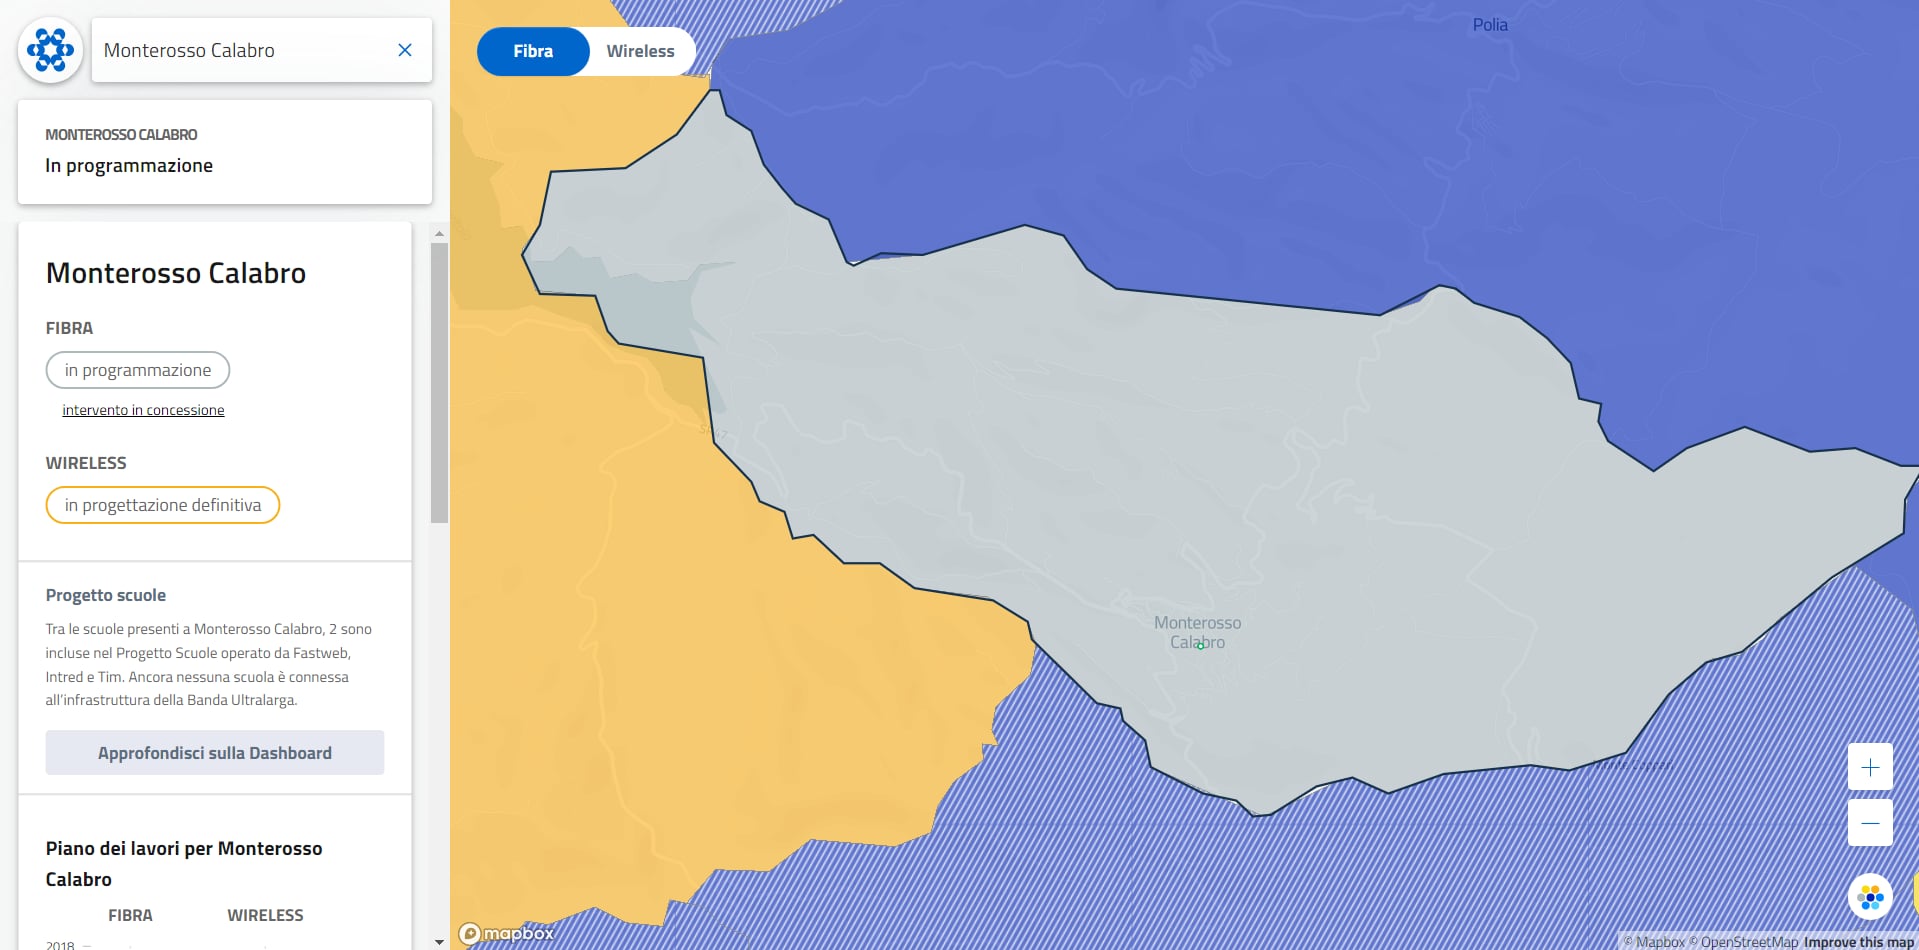Viewport: 1919px width, 950px height.
Task: Click the Monterosso Calabro town label on map
Action: (1198, 632)
